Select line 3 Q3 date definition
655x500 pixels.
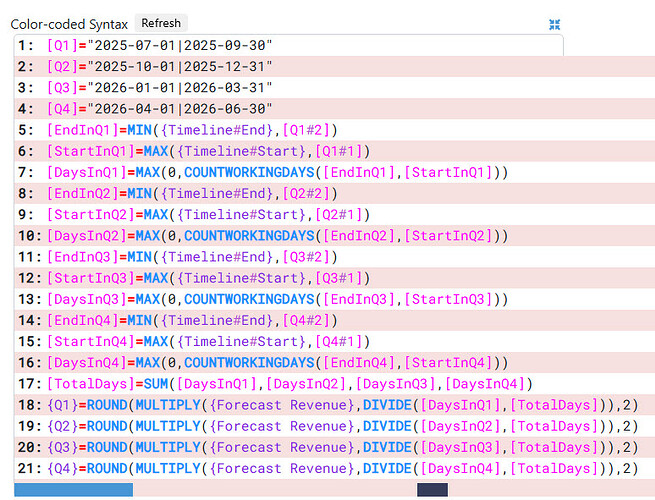click(160, 88)
